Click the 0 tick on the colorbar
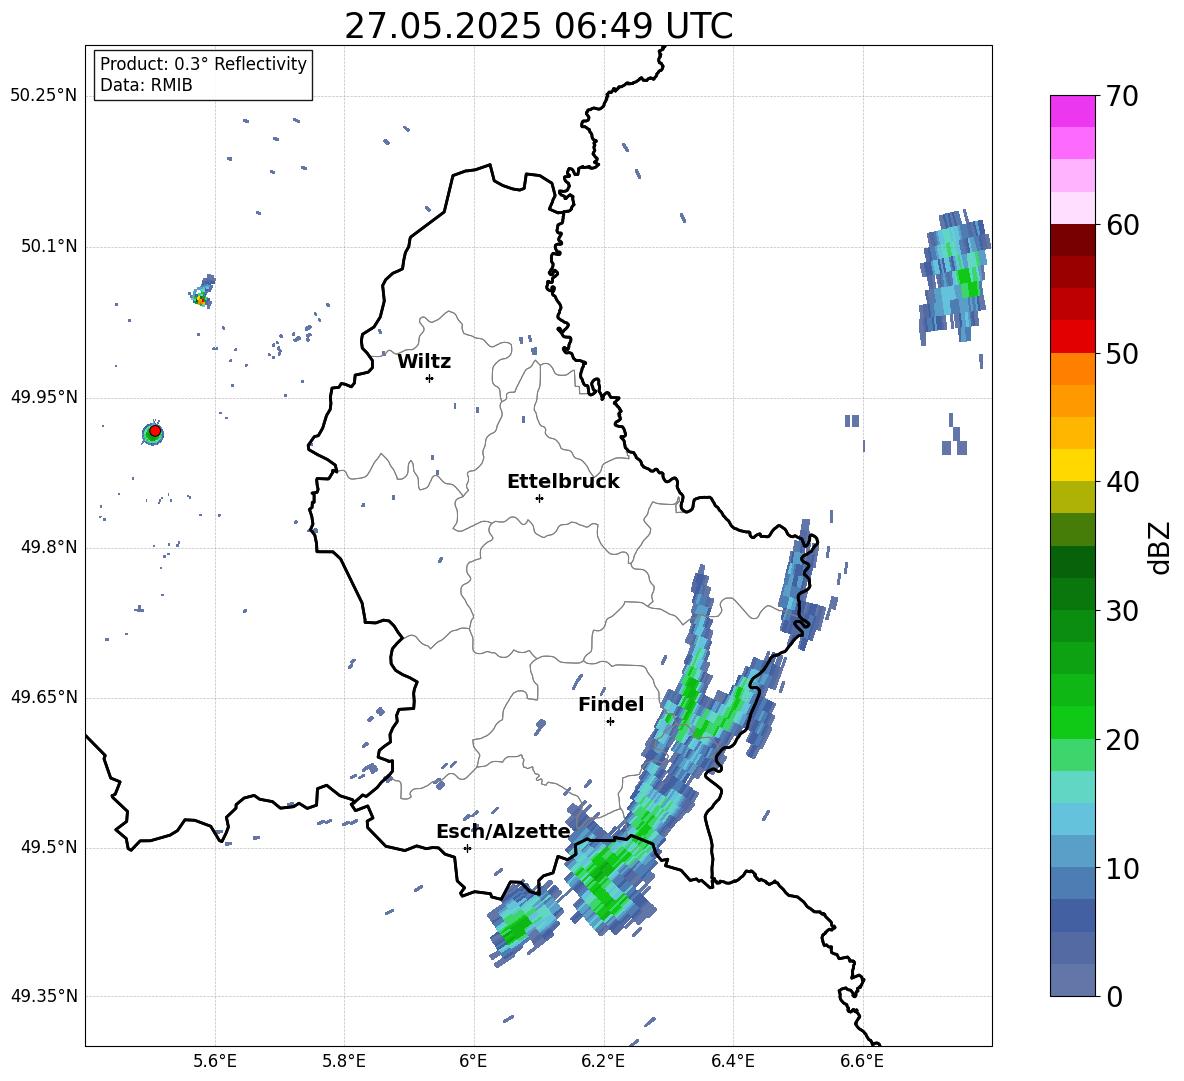 click(1115, 996)
